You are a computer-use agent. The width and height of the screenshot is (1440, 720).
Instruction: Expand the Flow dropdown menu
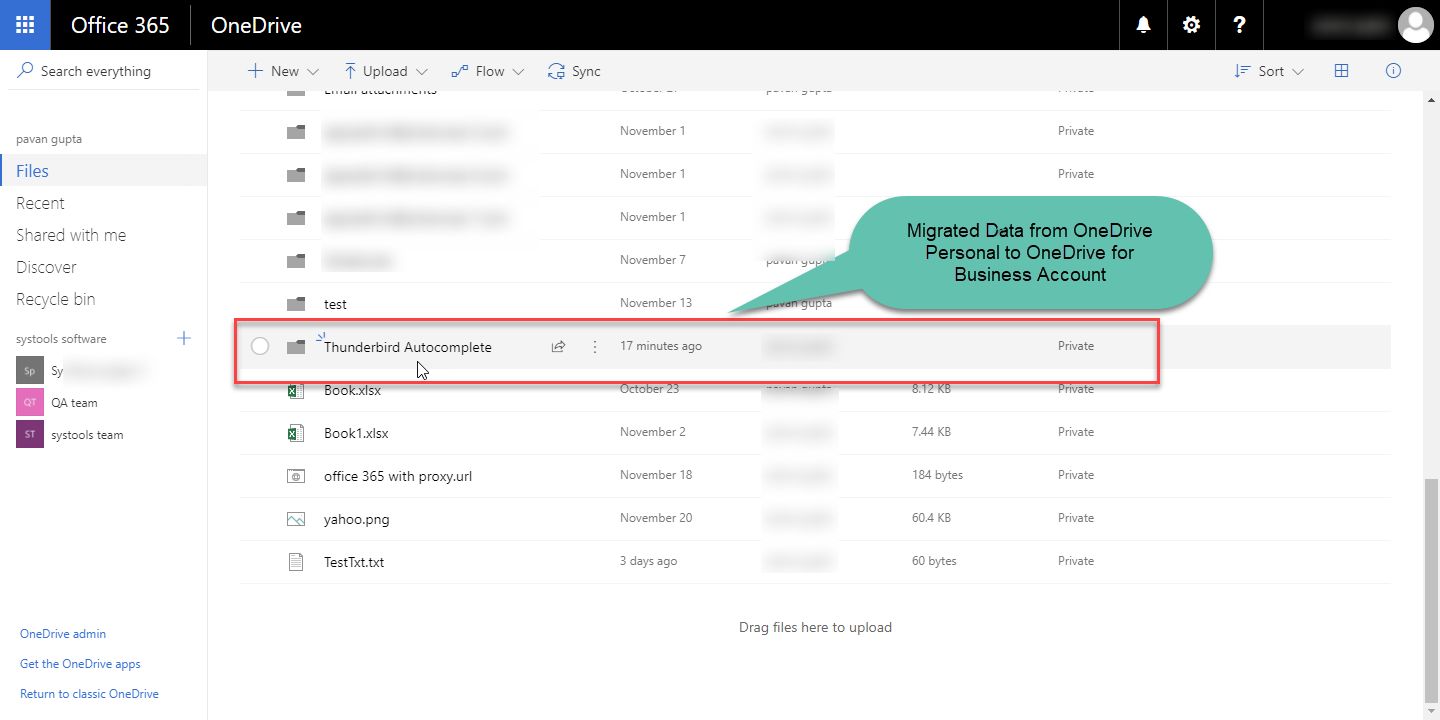[x=488, y=71]
